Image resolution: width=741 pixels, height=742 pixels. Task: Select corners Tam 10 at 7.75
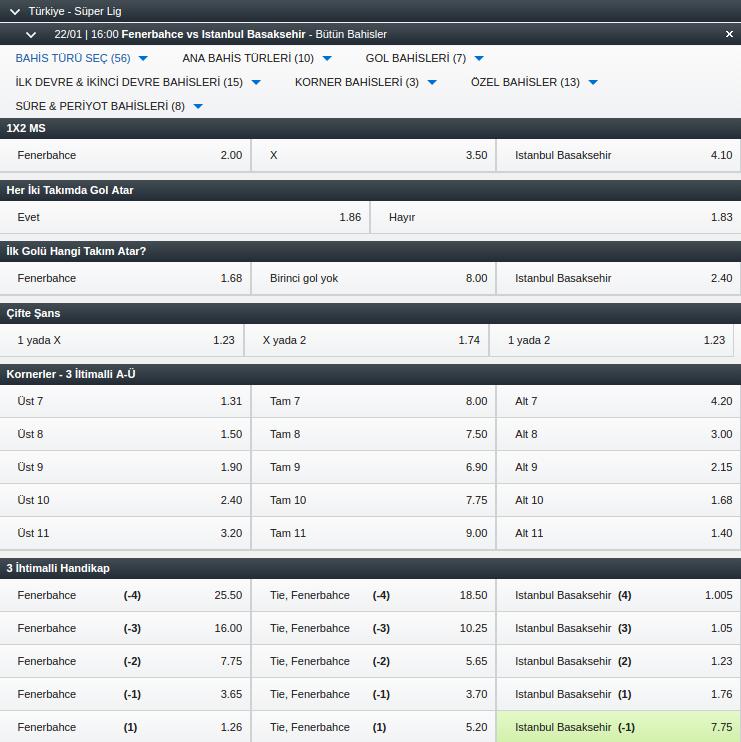[x=373, y=500]
